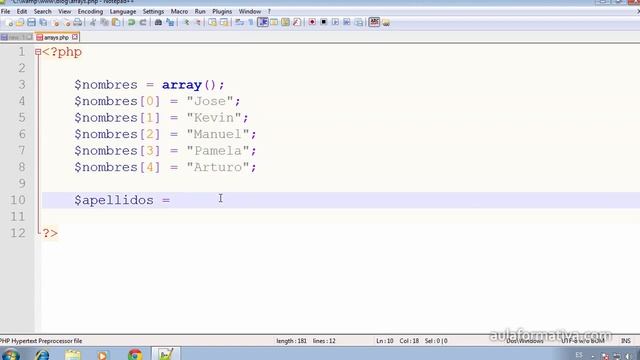Click Synchronize Vertical Scrolling icon
The width and height of the screenshot is (640, 360).
(x=212, y=22)
